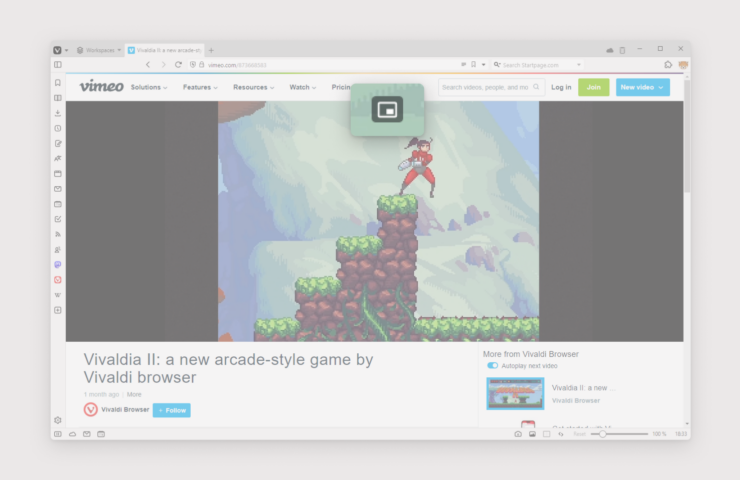
Task: Open the Workspaces dropdown
Action: click(99, 50)
